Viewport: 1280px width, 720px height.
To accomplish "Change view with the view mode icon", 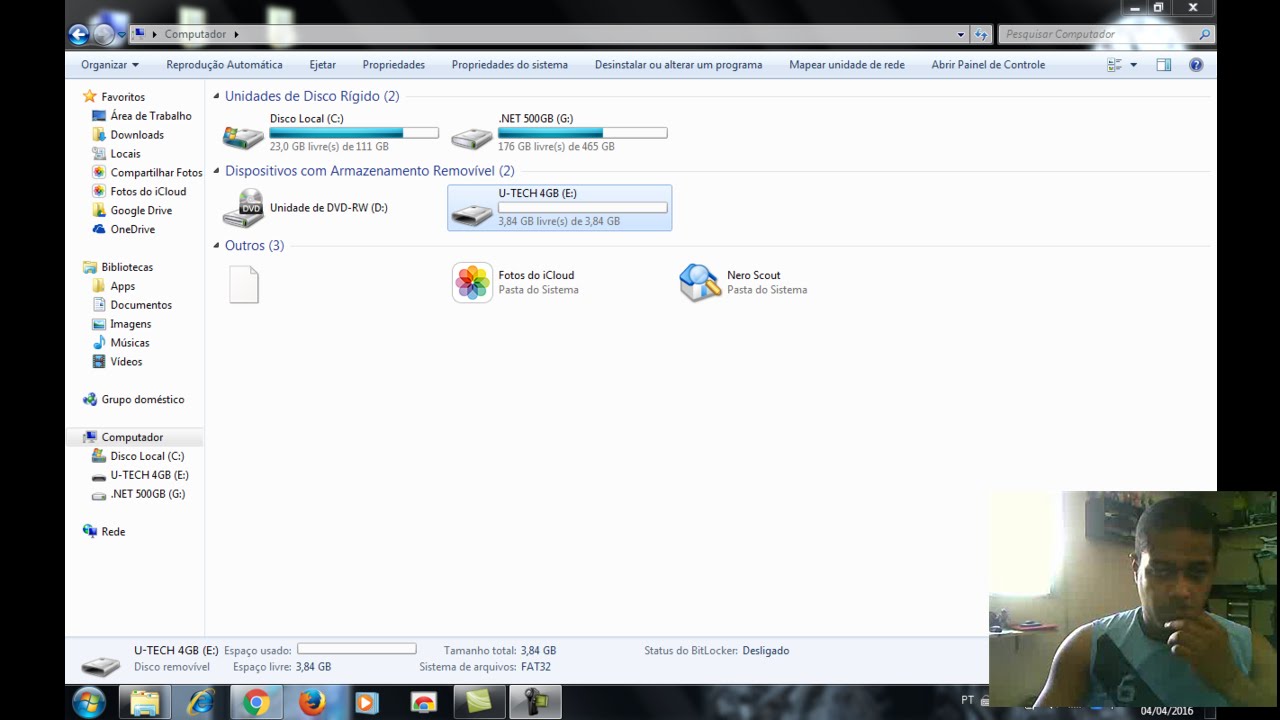I will pos(1114,65).
